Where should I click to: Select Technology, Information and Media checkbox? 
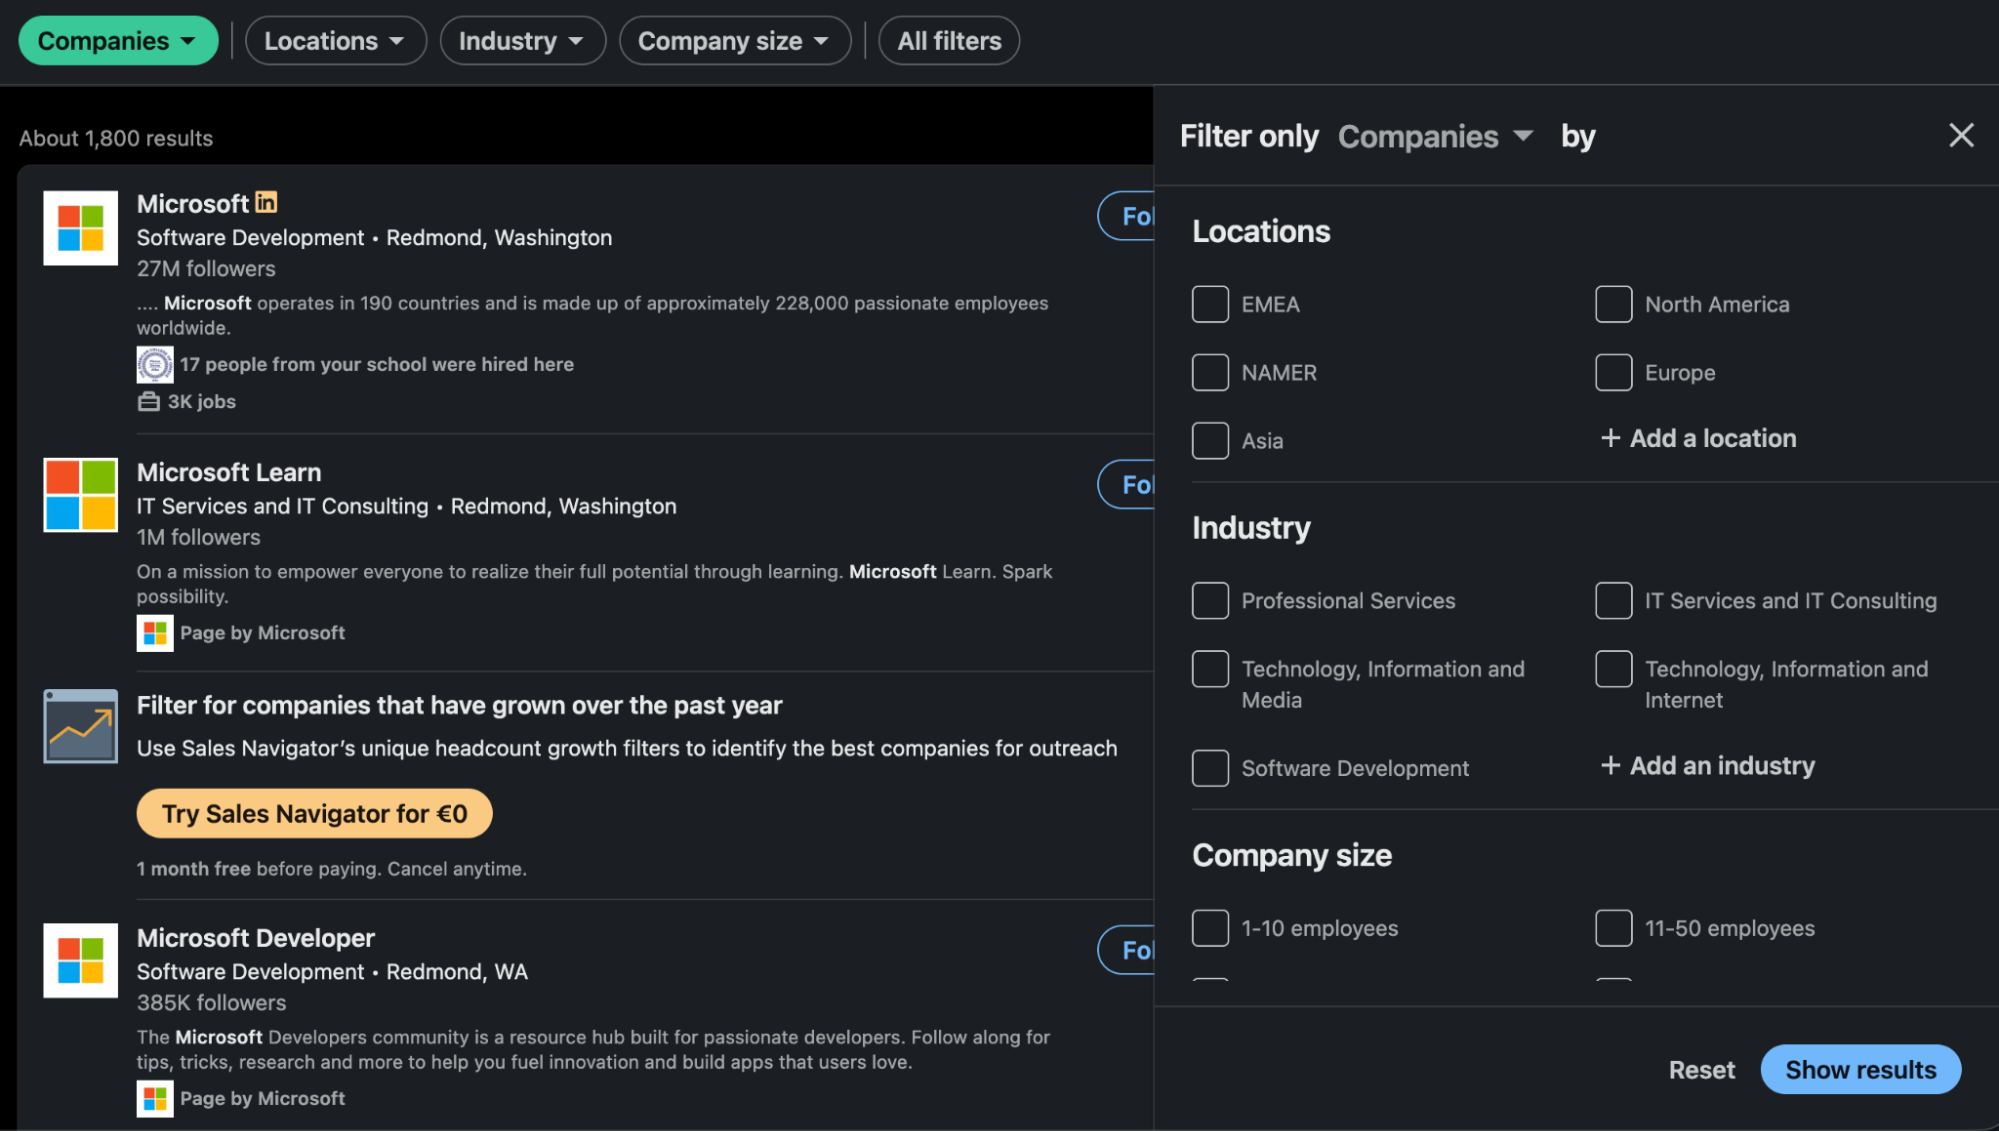(x=1210, y=669)
